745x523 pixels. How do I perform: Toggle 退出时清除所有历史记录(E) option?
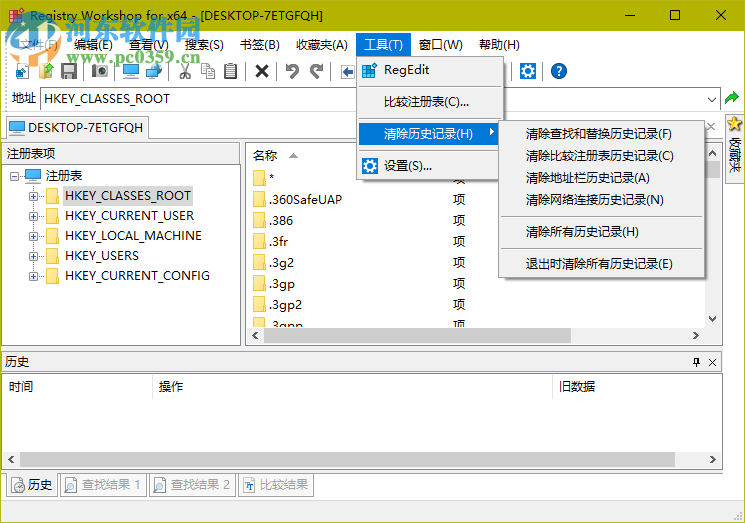coord(602,264)
